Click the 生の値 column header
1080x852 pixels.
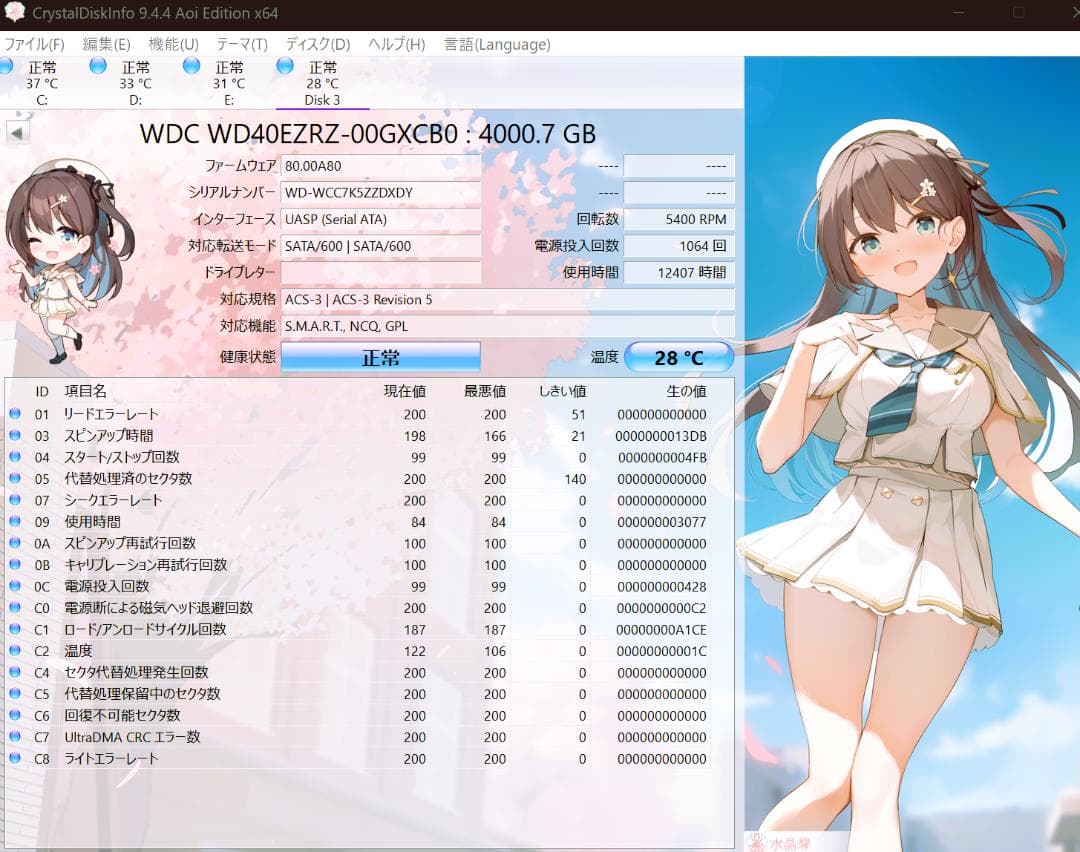pyautogui.click(x=686, y=391)
